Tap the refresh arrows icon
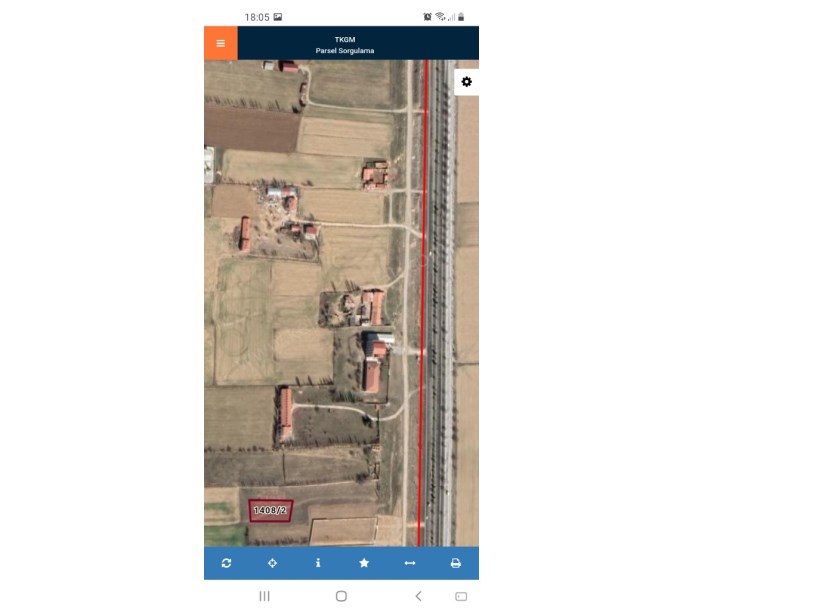 [x=226, y=563]
